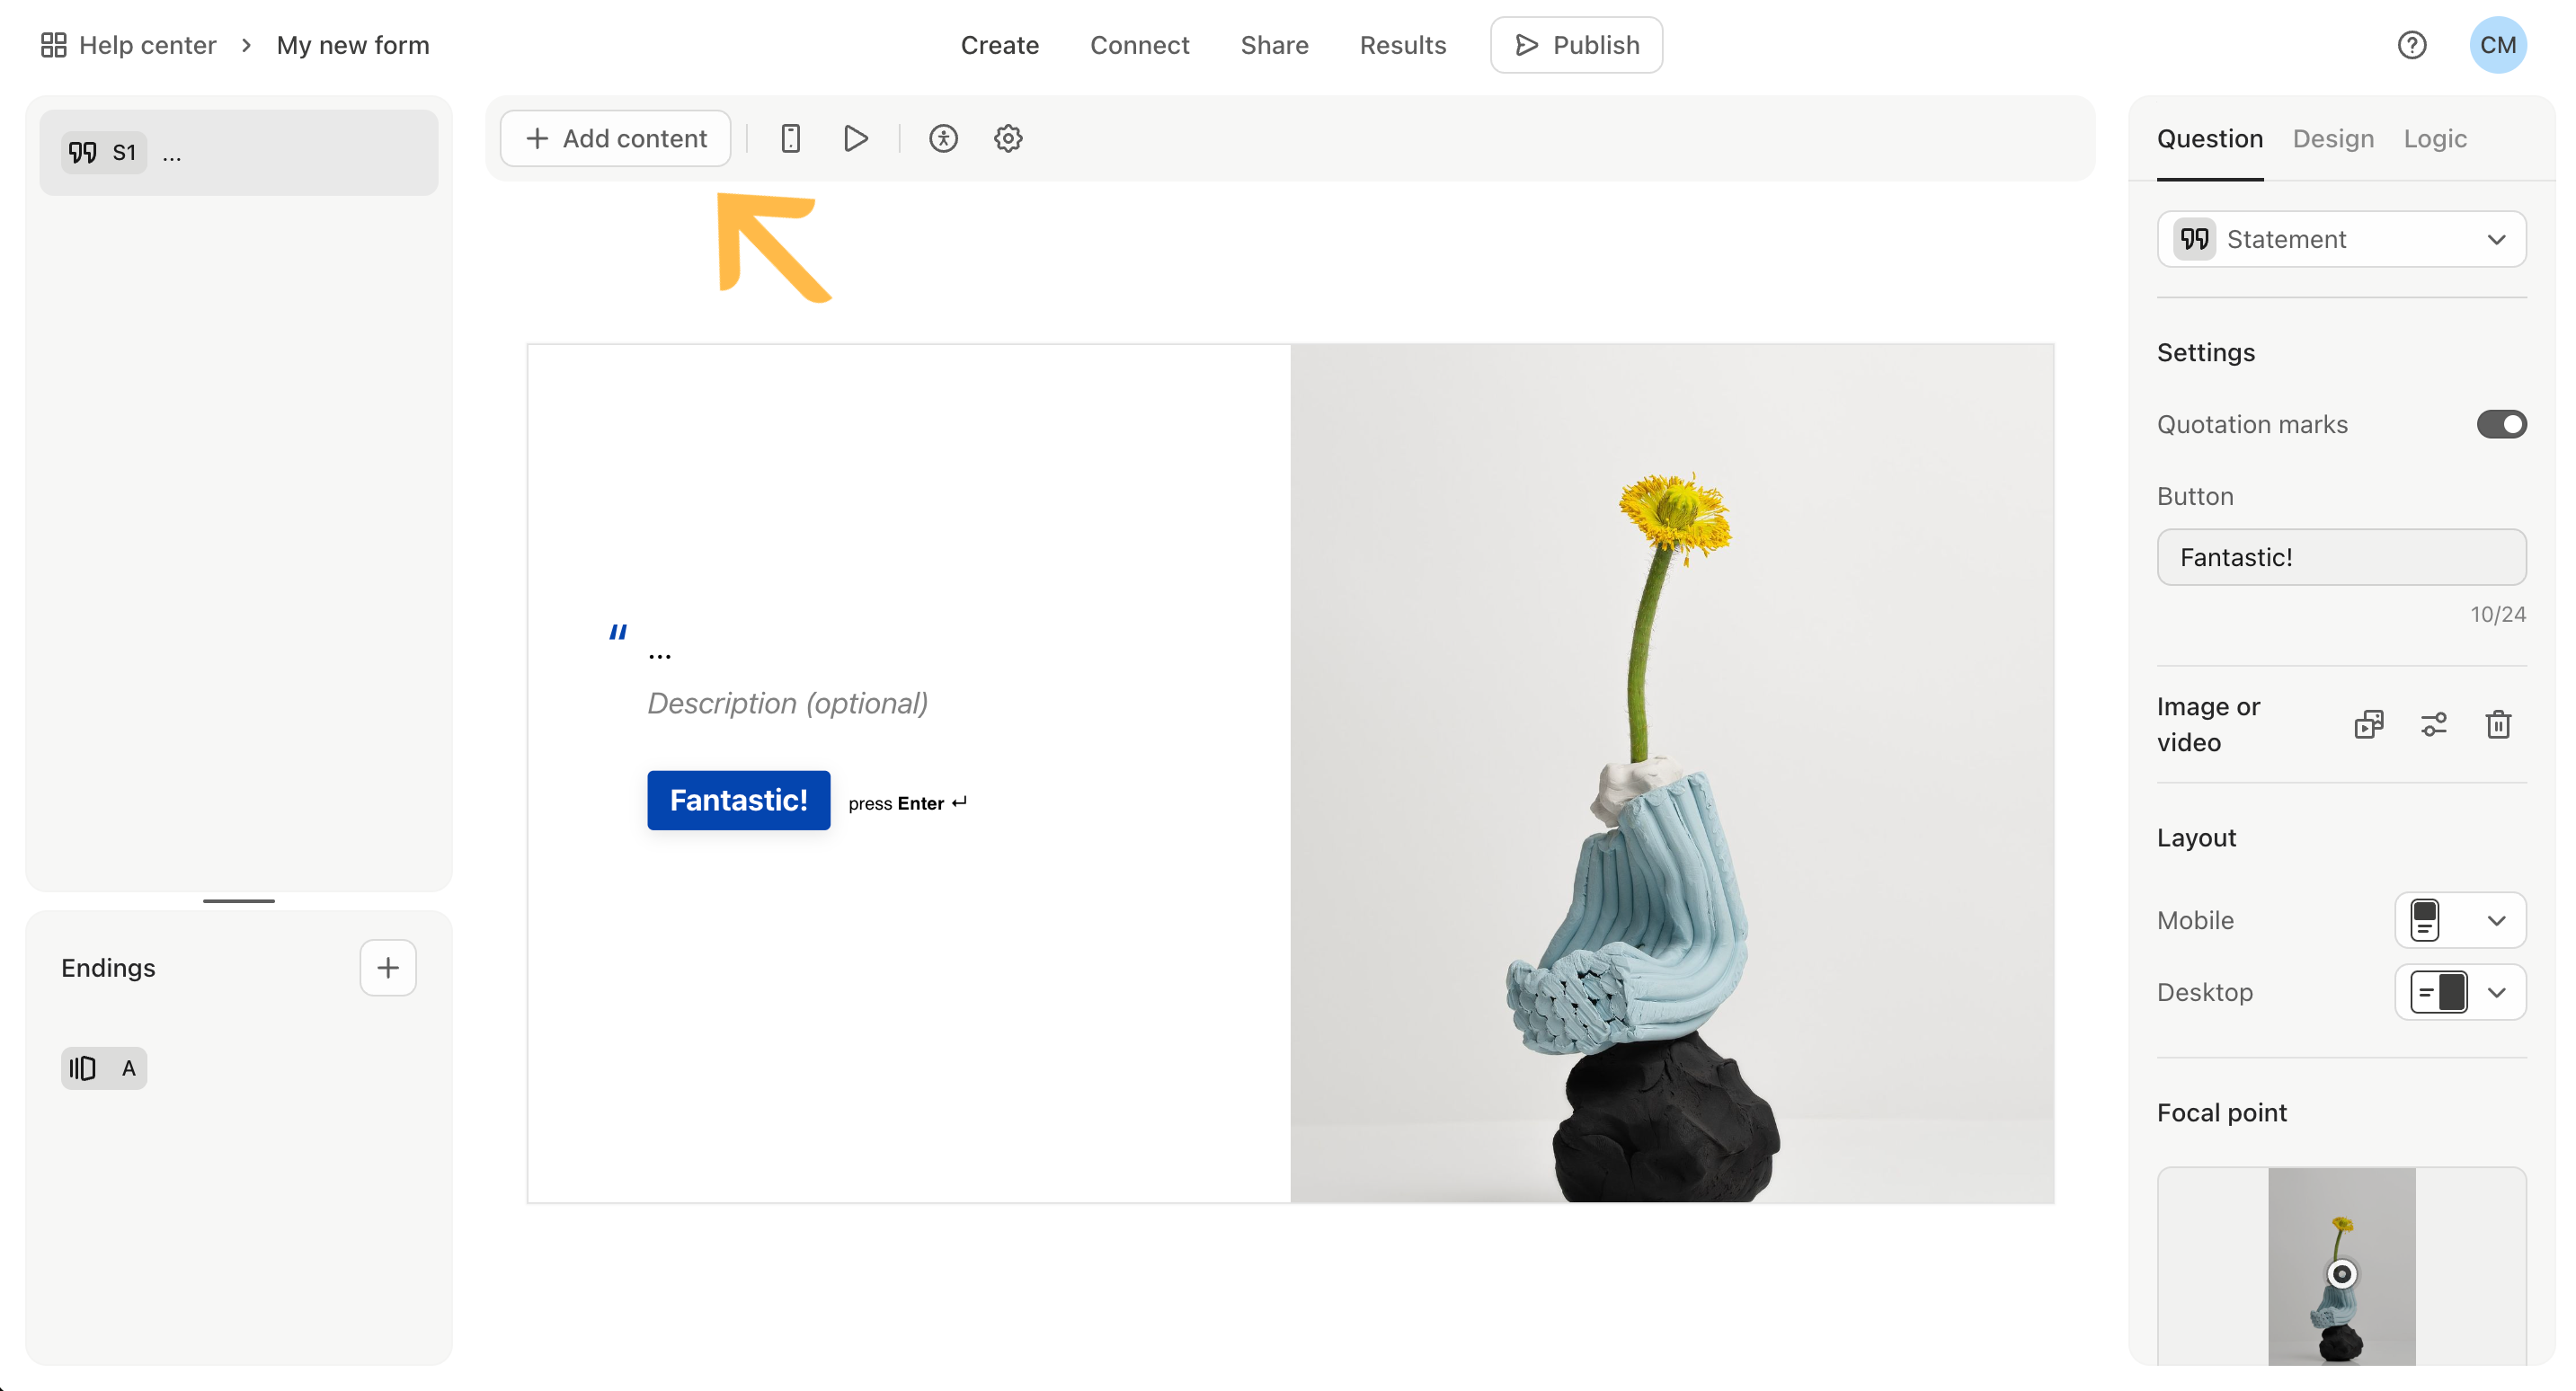Switch to the Design tab

click(x=2332, y=138)
